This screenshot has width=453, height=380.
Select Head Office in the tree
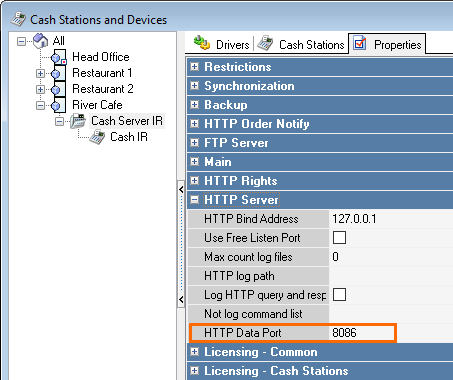[101, 57]
